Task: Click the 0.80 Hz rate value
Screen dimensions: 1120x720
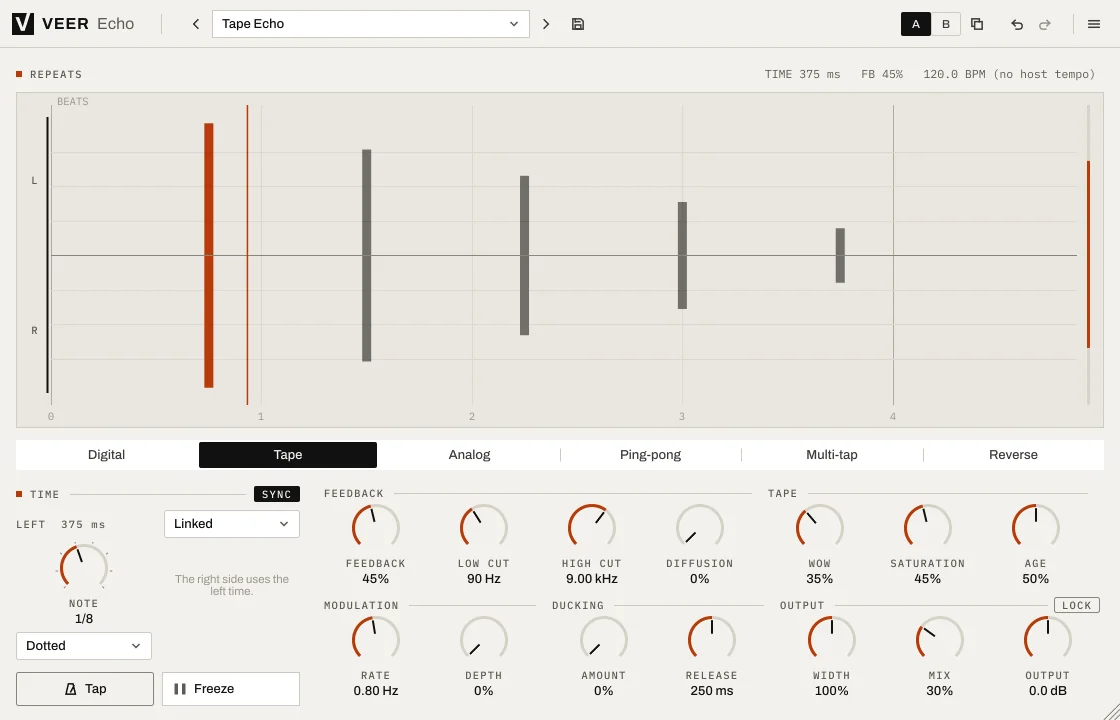Action: [376, 691]
